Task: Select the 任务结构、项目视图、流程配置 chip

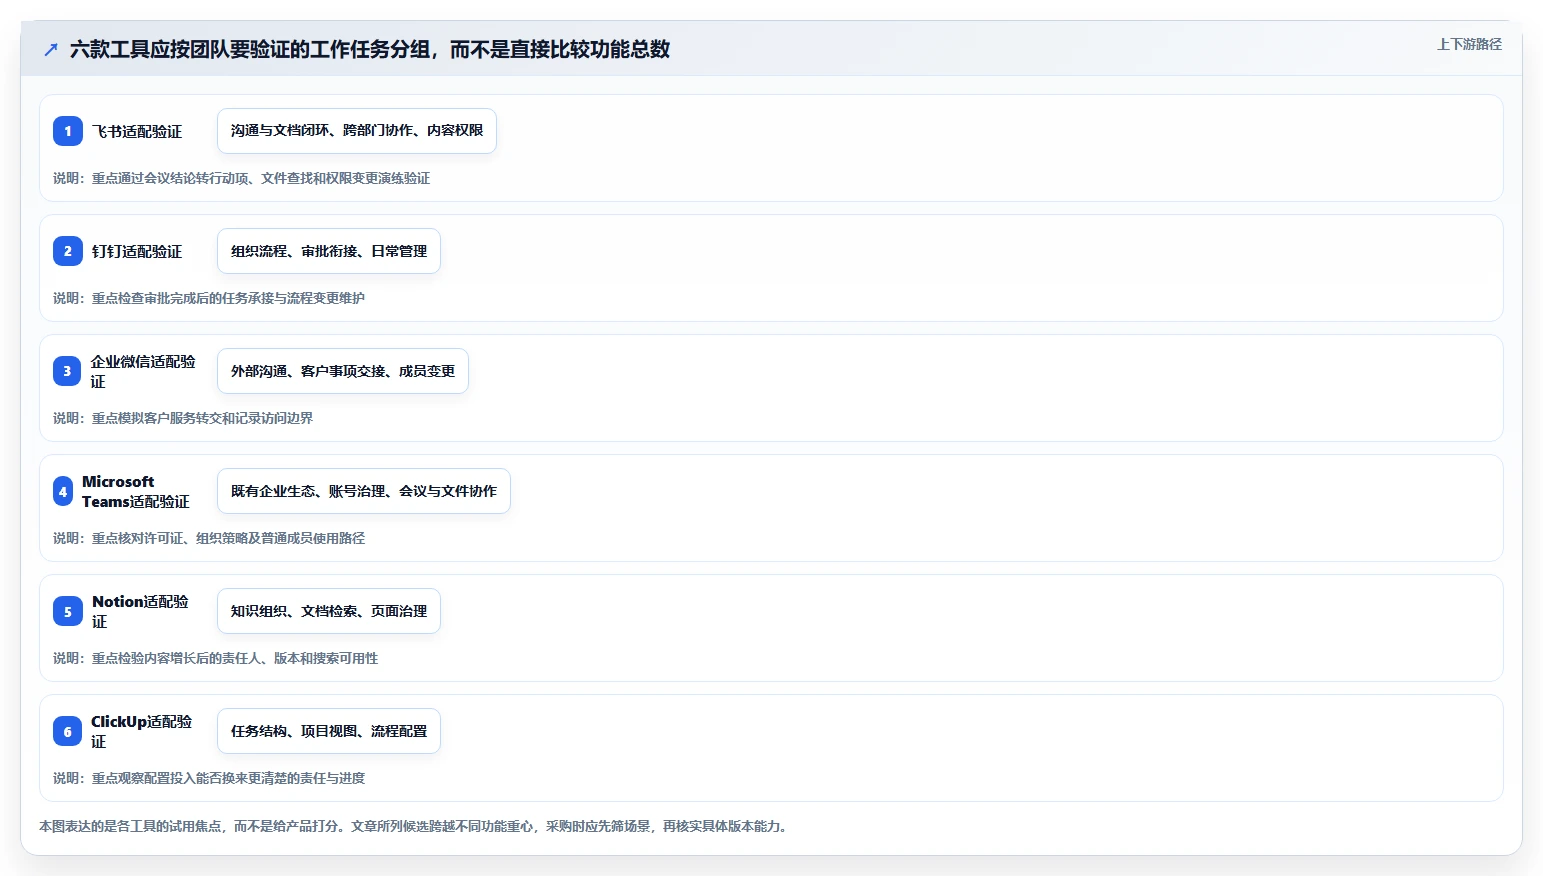Action: tap(329, 731)
